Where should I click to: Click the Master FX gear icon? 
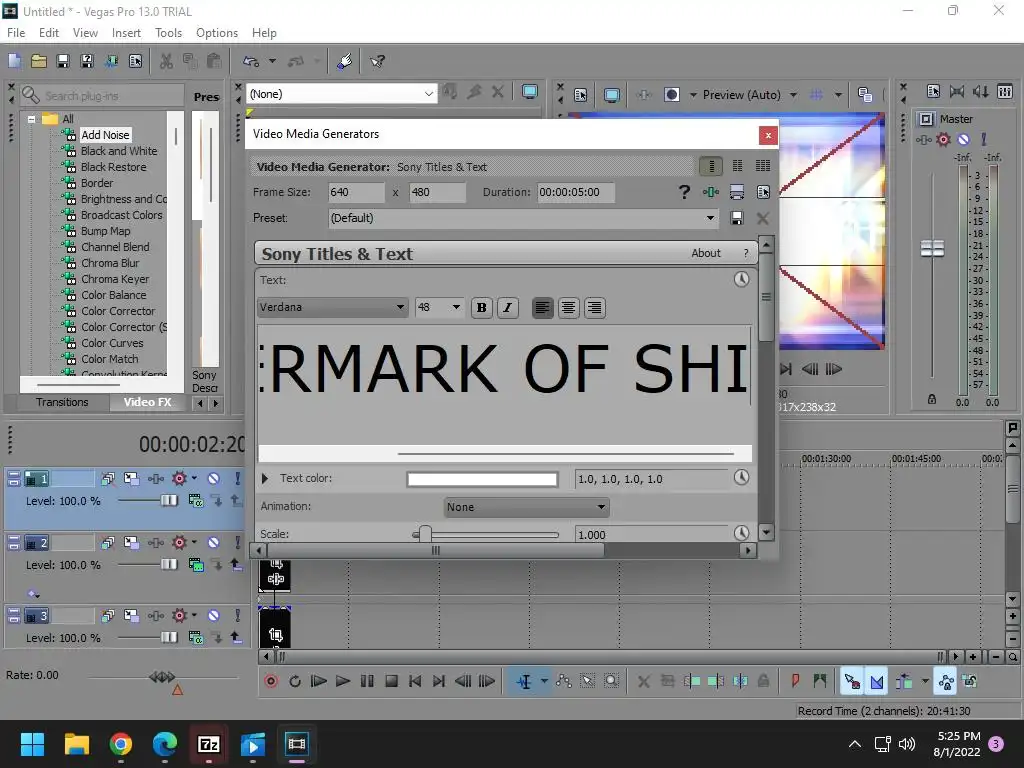943,139
